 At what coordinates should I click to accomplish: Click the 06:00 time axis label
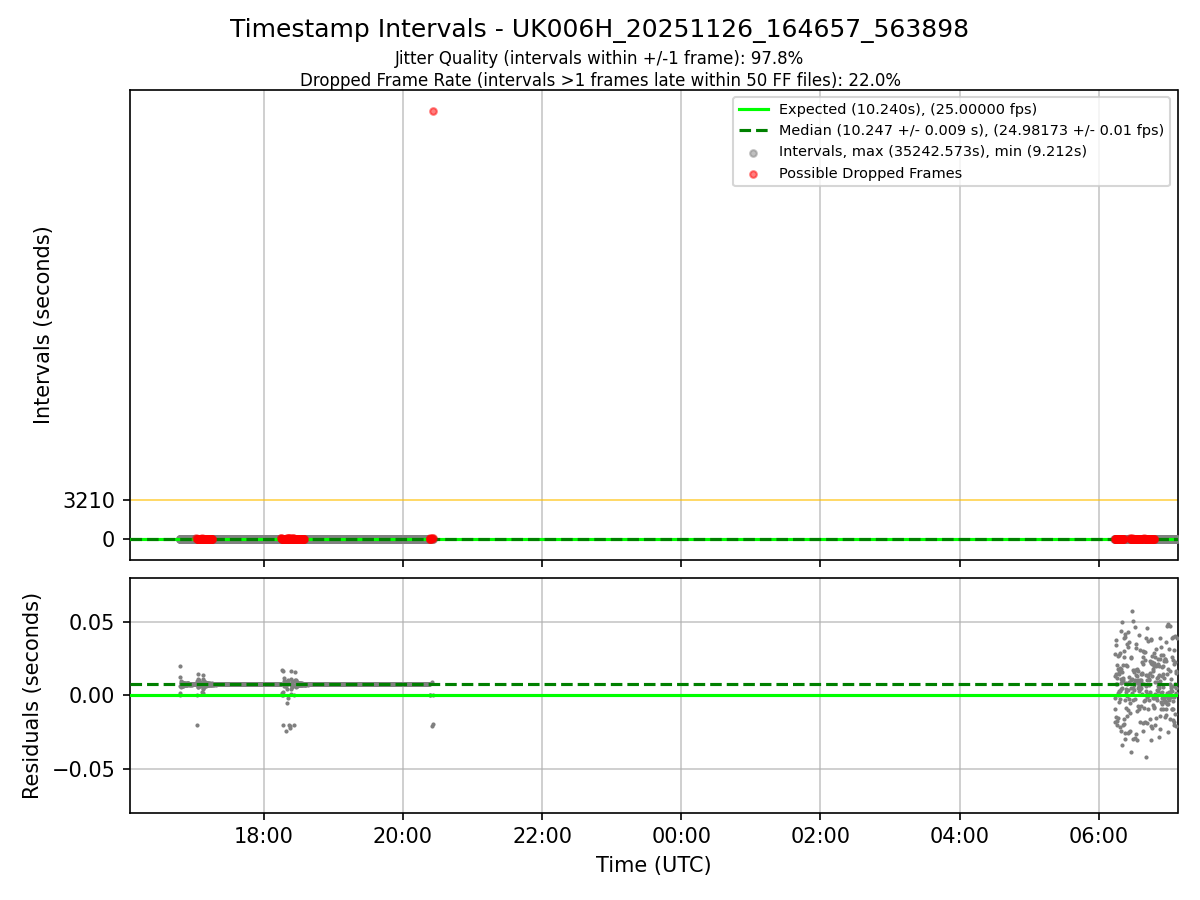1099,834
